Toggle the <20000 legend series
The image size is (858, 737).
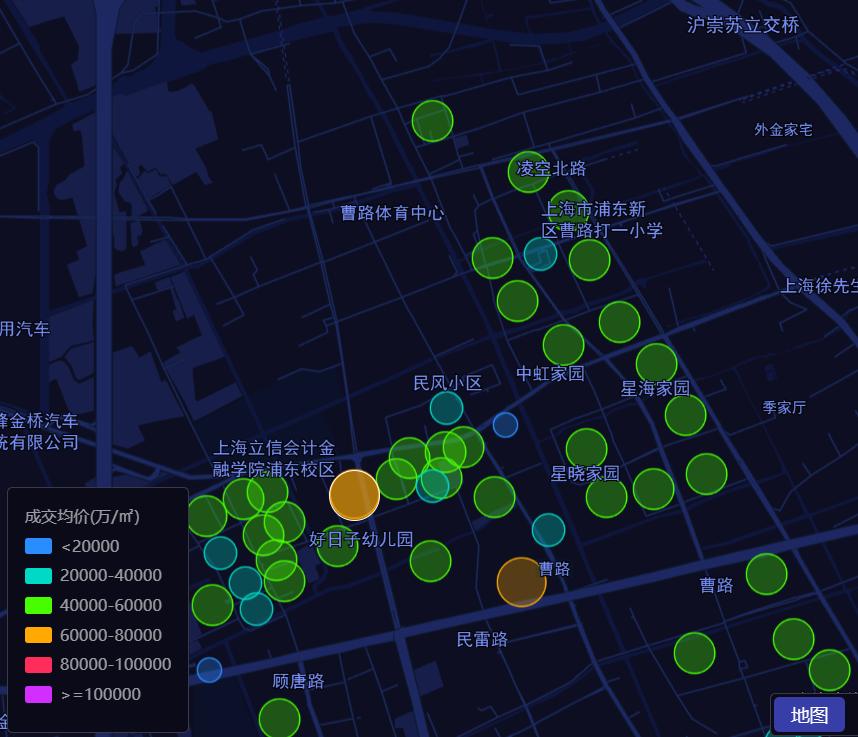38,546
